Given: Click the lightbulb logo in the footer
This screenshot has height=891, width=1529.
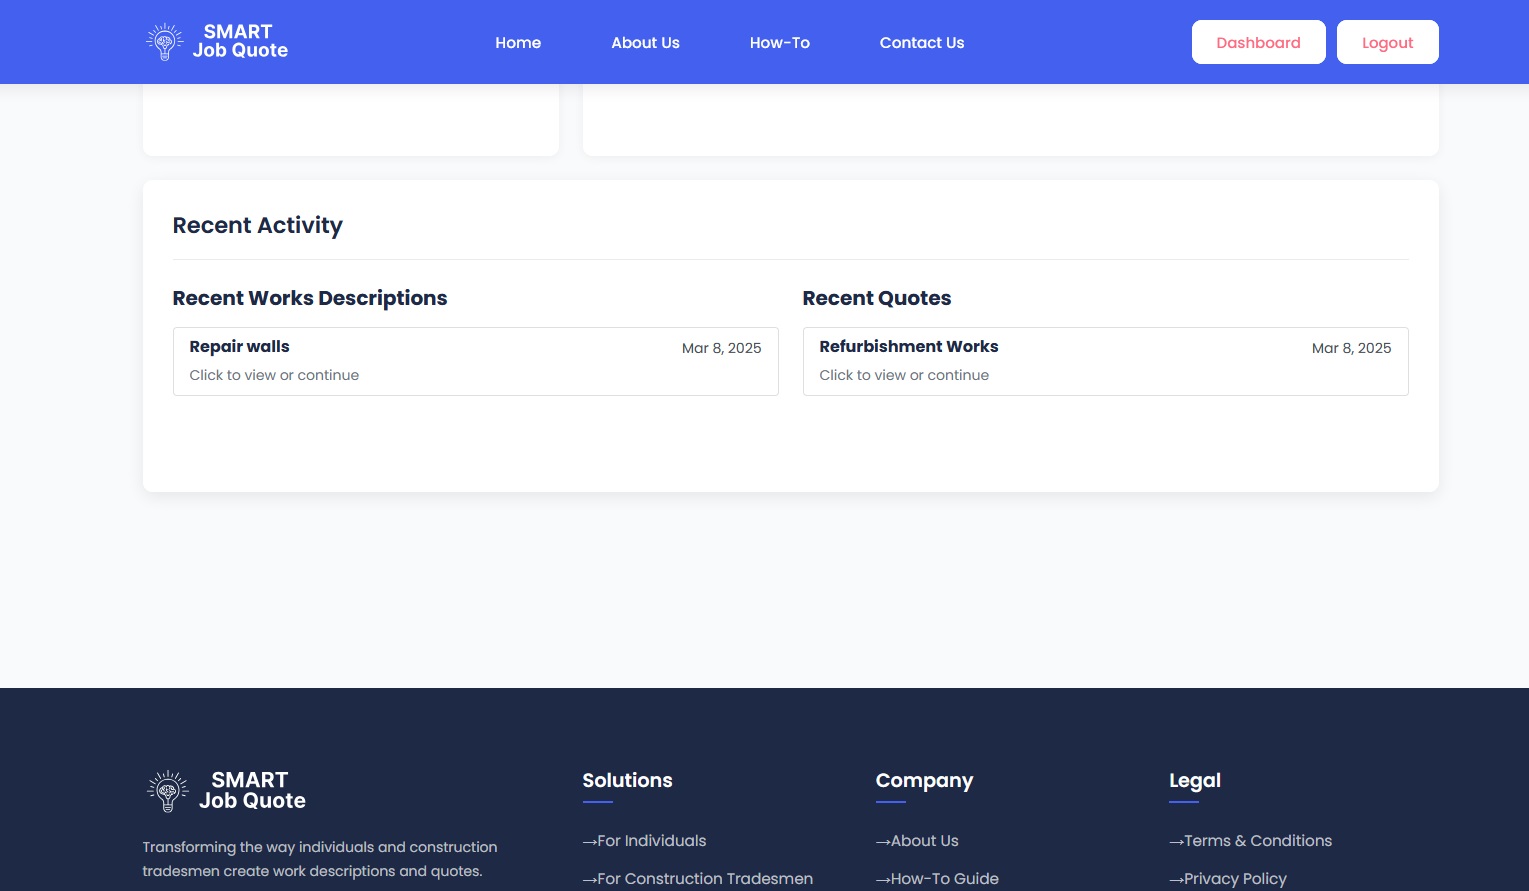Looking at the screenshot, I should (168, 791).
